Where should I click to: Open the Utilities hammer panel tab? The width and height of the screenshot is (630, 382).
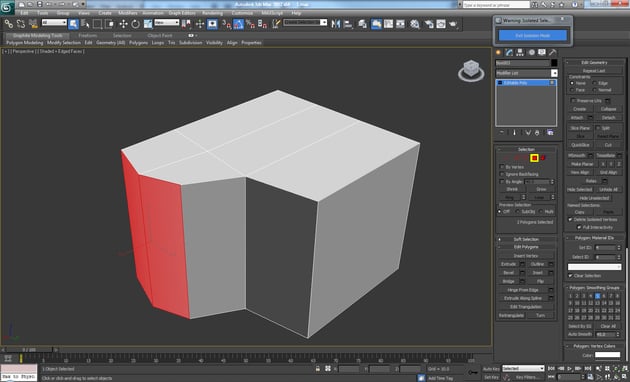(x=553, y=53)
